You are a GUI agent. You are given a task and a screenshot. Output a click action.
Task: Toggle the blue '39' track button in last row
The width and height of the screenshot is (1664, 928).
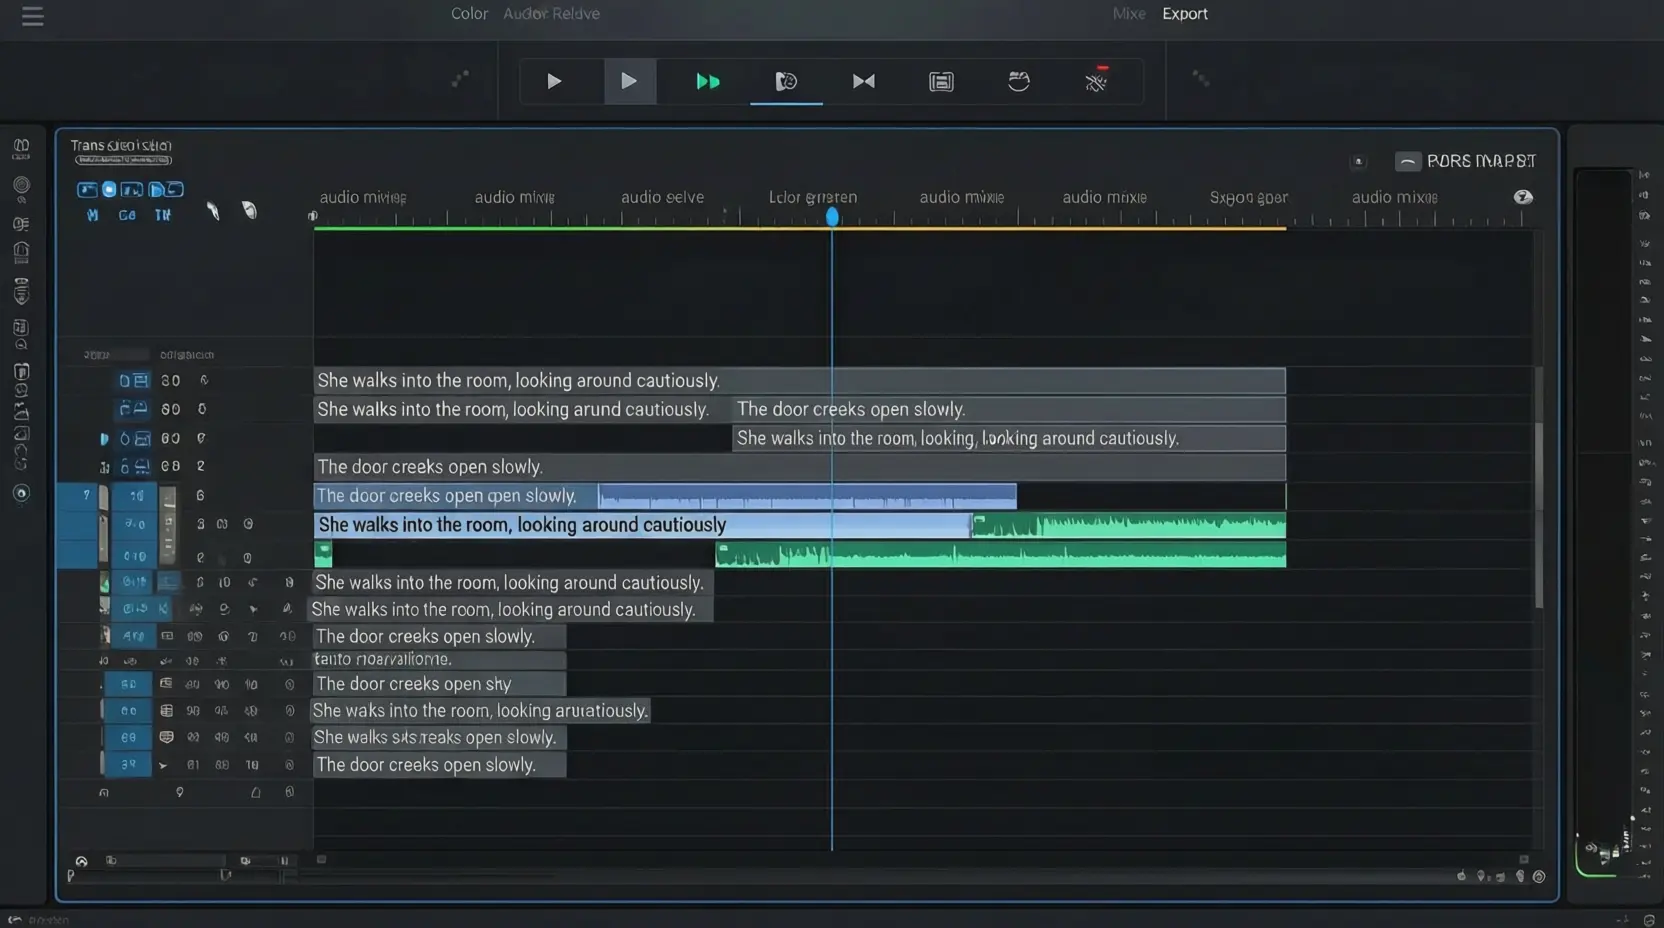tap(129, 764)
